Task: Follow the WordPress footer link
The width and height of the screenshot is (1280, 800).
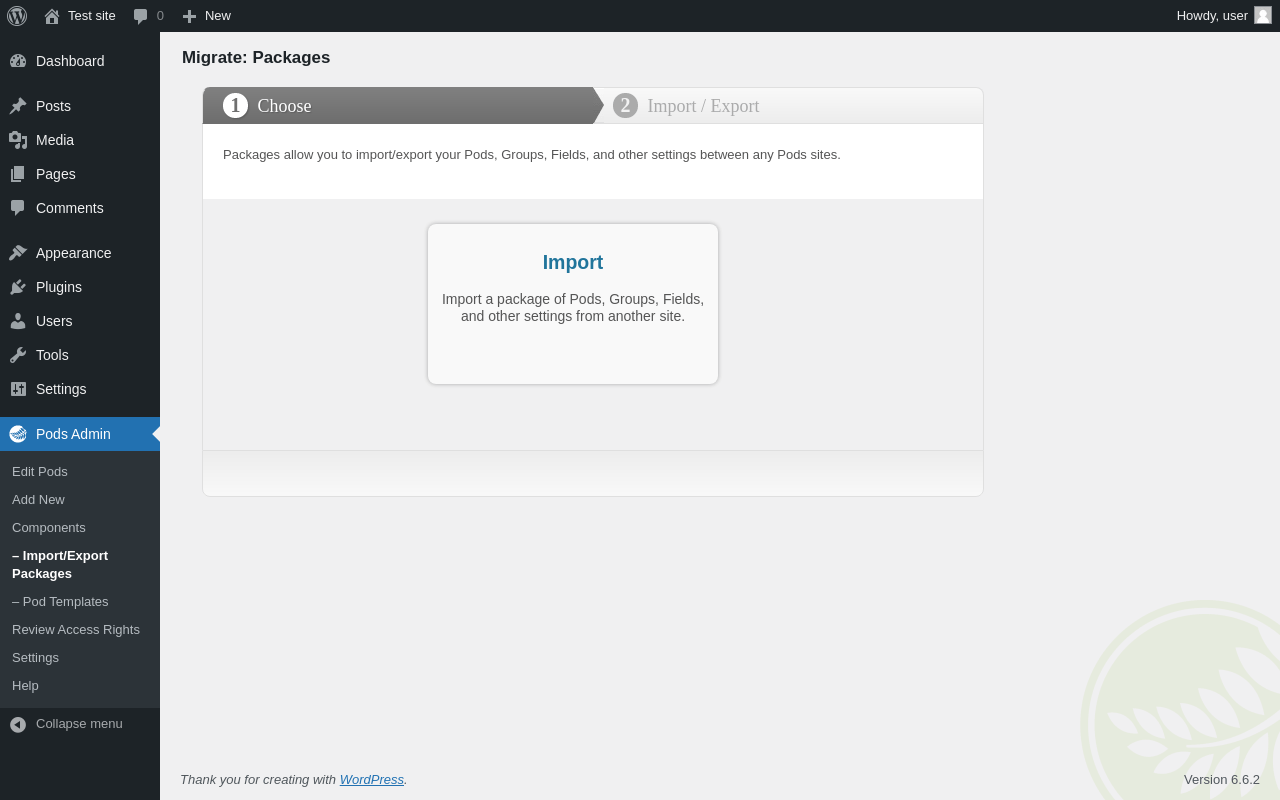Action: point(371,779)
